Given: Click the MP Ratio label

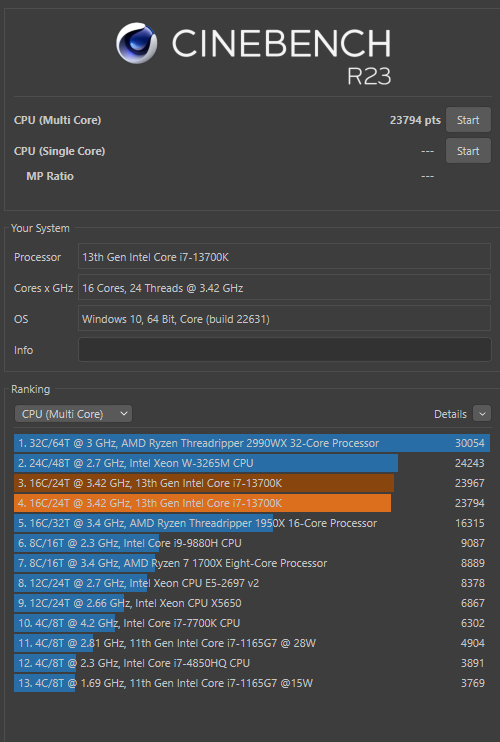Looking at the screenshot, I should tap(50, 176).
